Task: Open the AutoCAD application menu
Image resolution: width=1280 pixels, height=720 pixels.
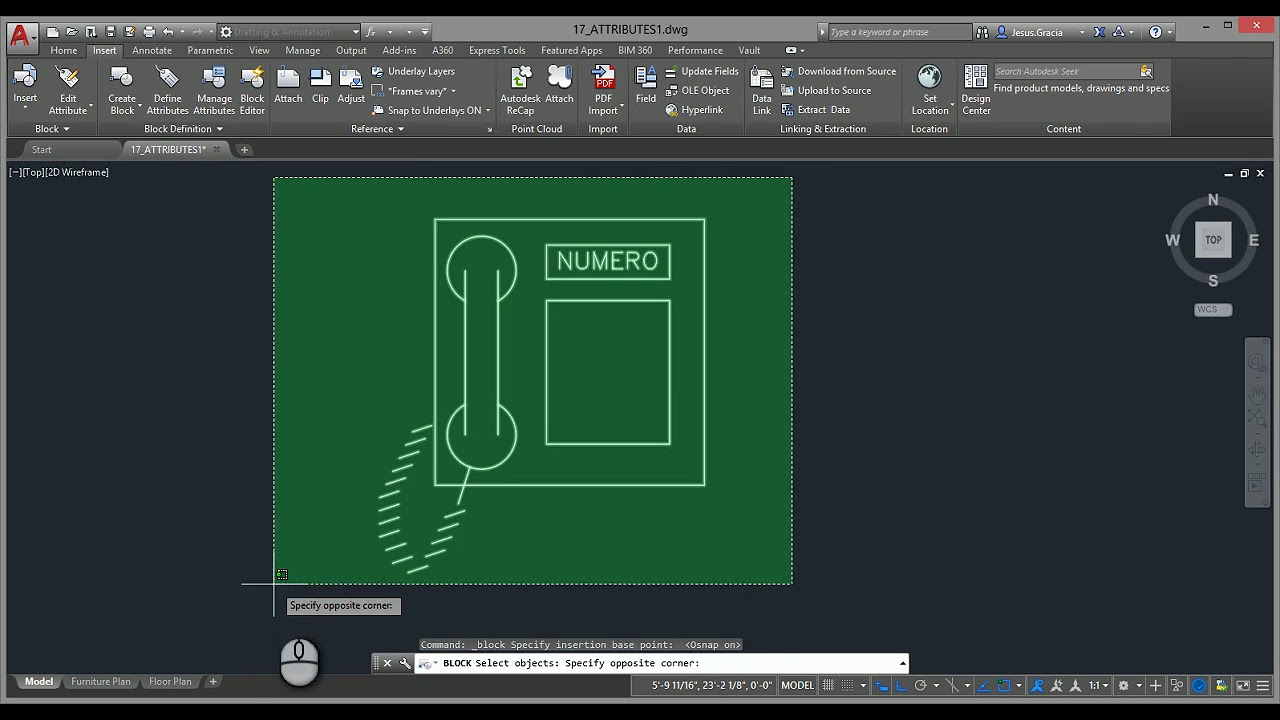Action: click(x=20, y=37)
